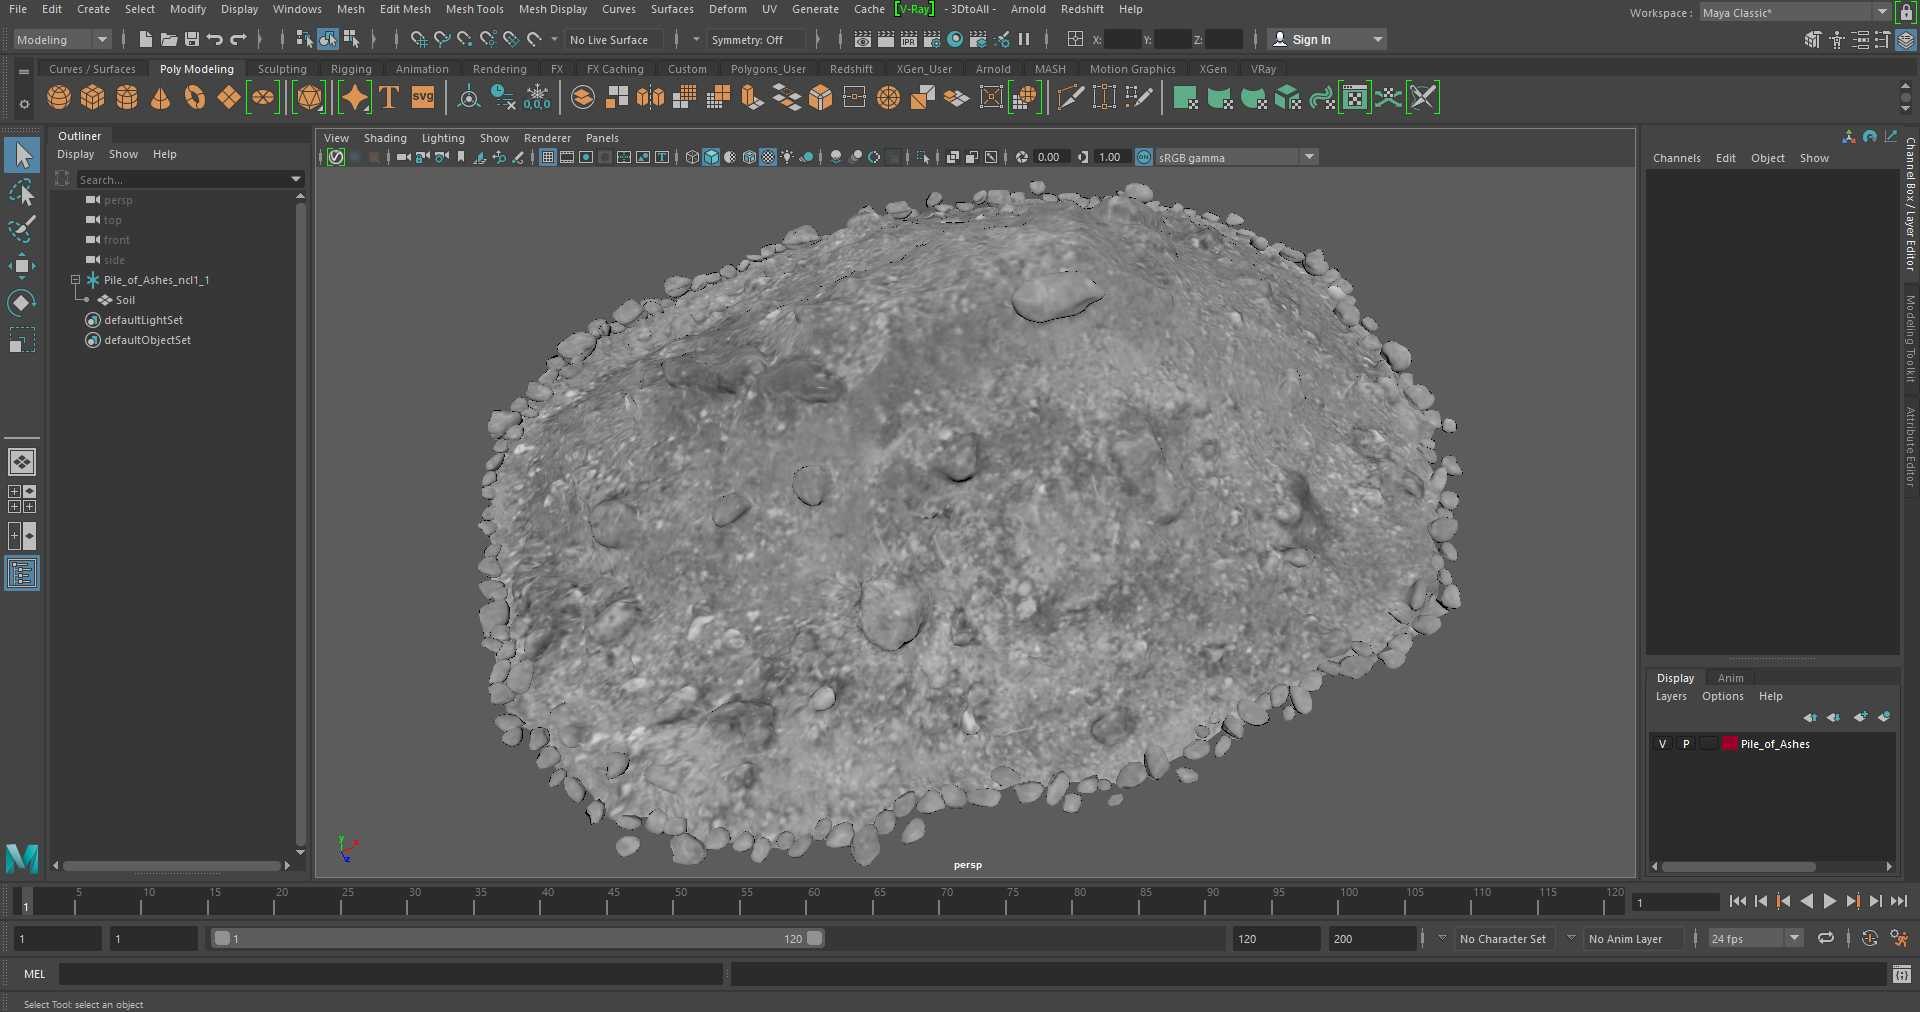Create a polygon torus from the shelf

pyautogui.click(x=194, y=97)
